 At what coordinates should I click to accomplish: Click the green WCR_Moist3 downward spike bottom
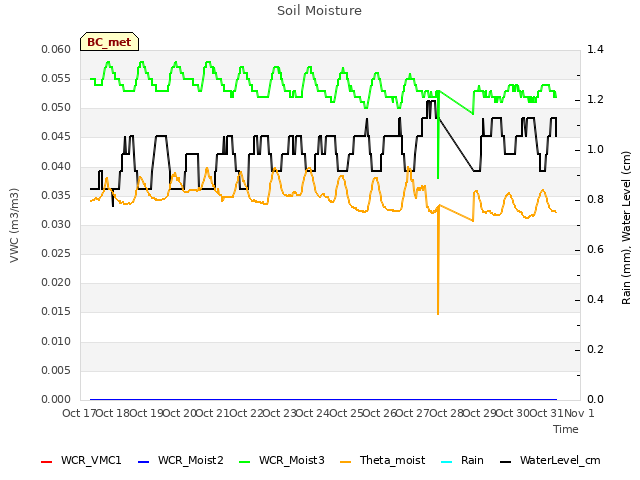[x=438, y=178]
